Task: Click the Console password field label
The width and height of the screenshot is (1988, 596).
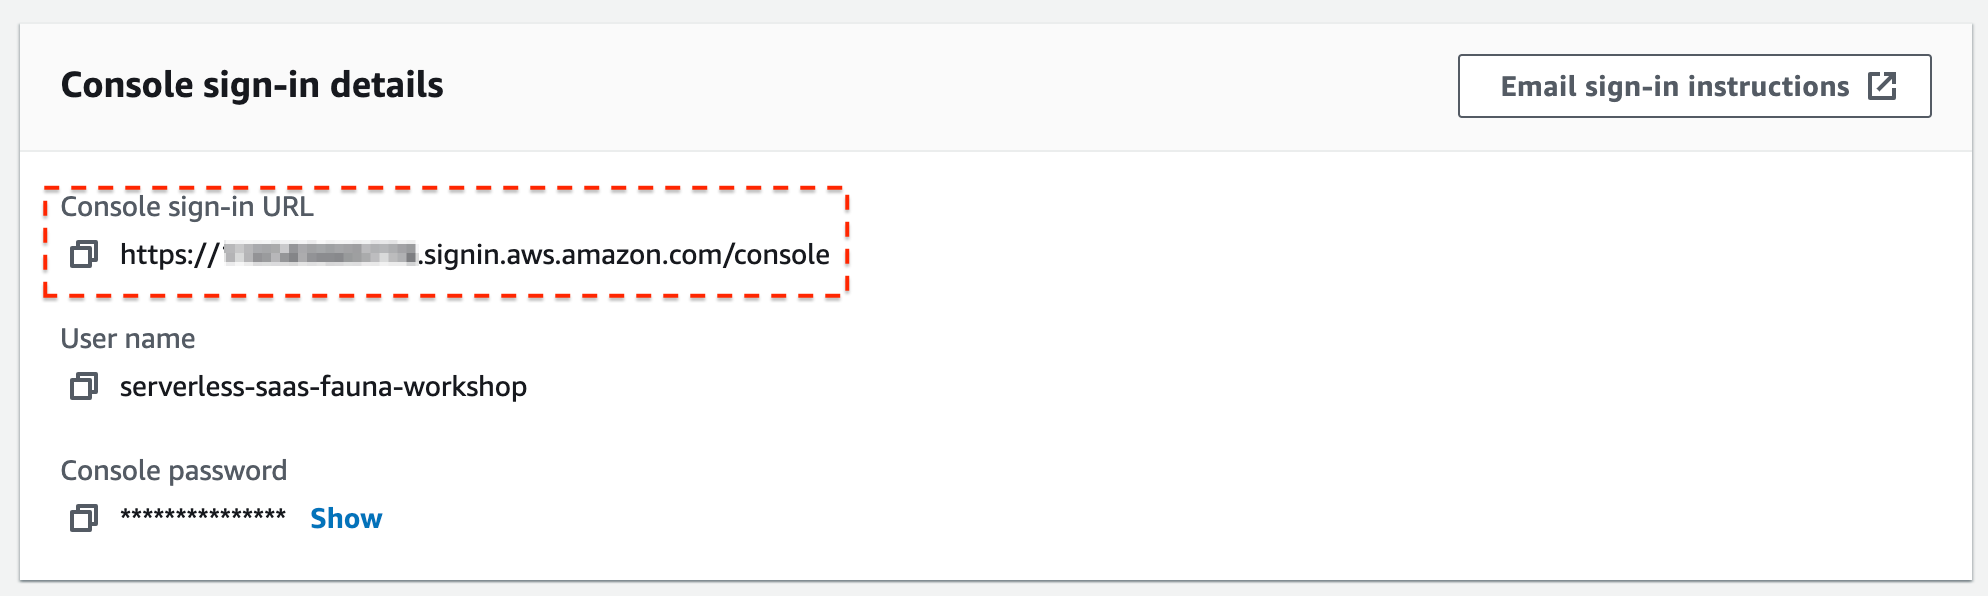Action: click(174, 470)
